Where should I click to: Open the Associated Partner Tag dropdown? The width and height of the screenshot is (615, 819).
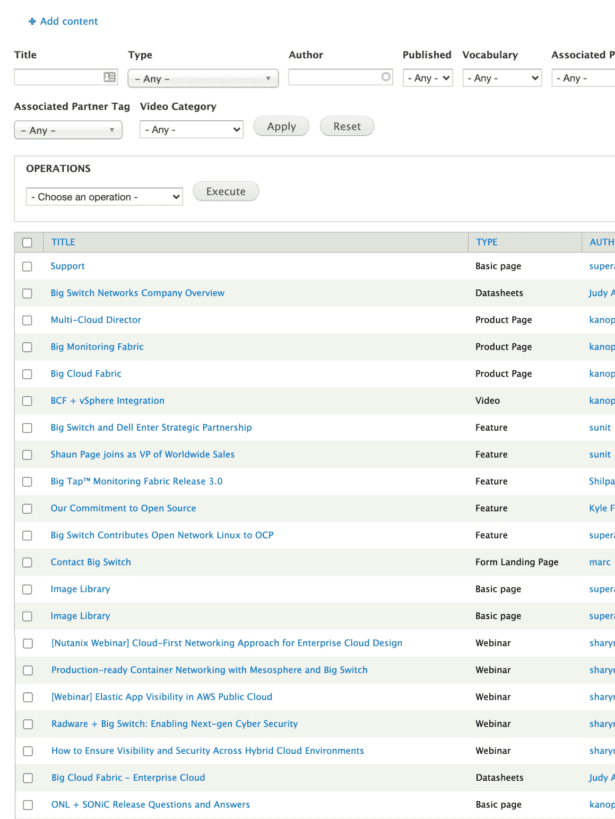point(68,130)
